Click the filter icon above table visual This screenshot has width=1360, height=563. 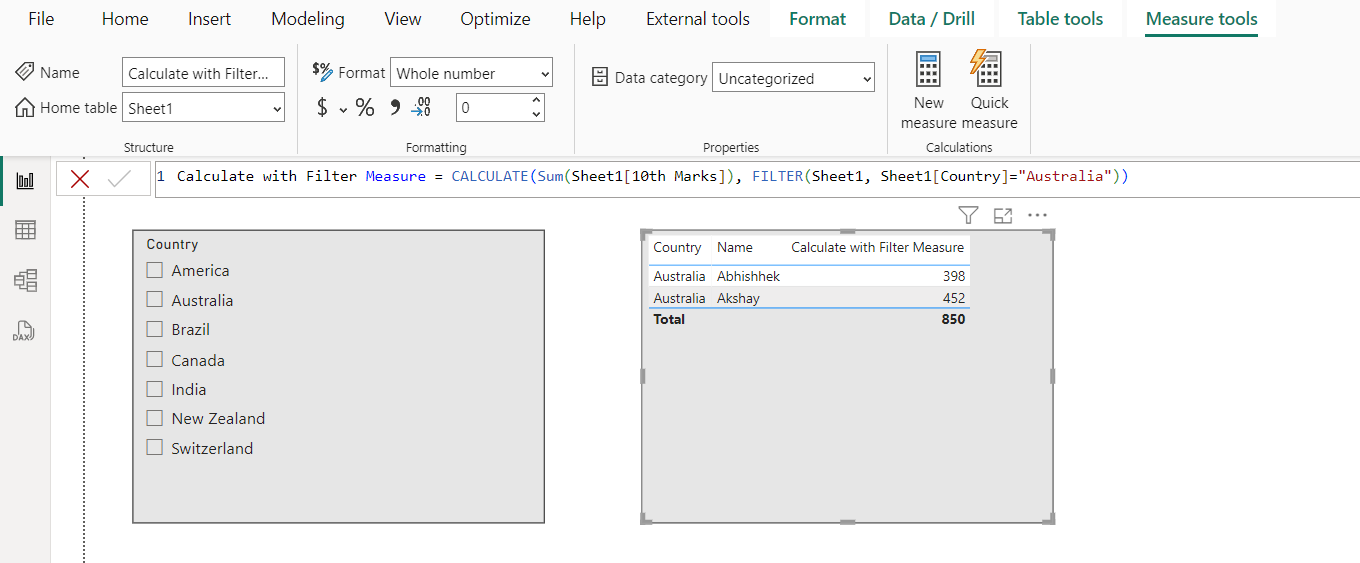tap(967, 215)
